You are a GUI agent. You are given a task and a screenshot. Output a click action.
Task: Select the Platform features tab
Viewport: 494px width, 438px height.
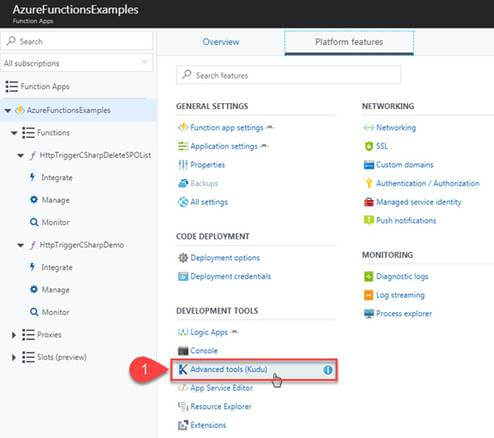click(x=349, y=42)
